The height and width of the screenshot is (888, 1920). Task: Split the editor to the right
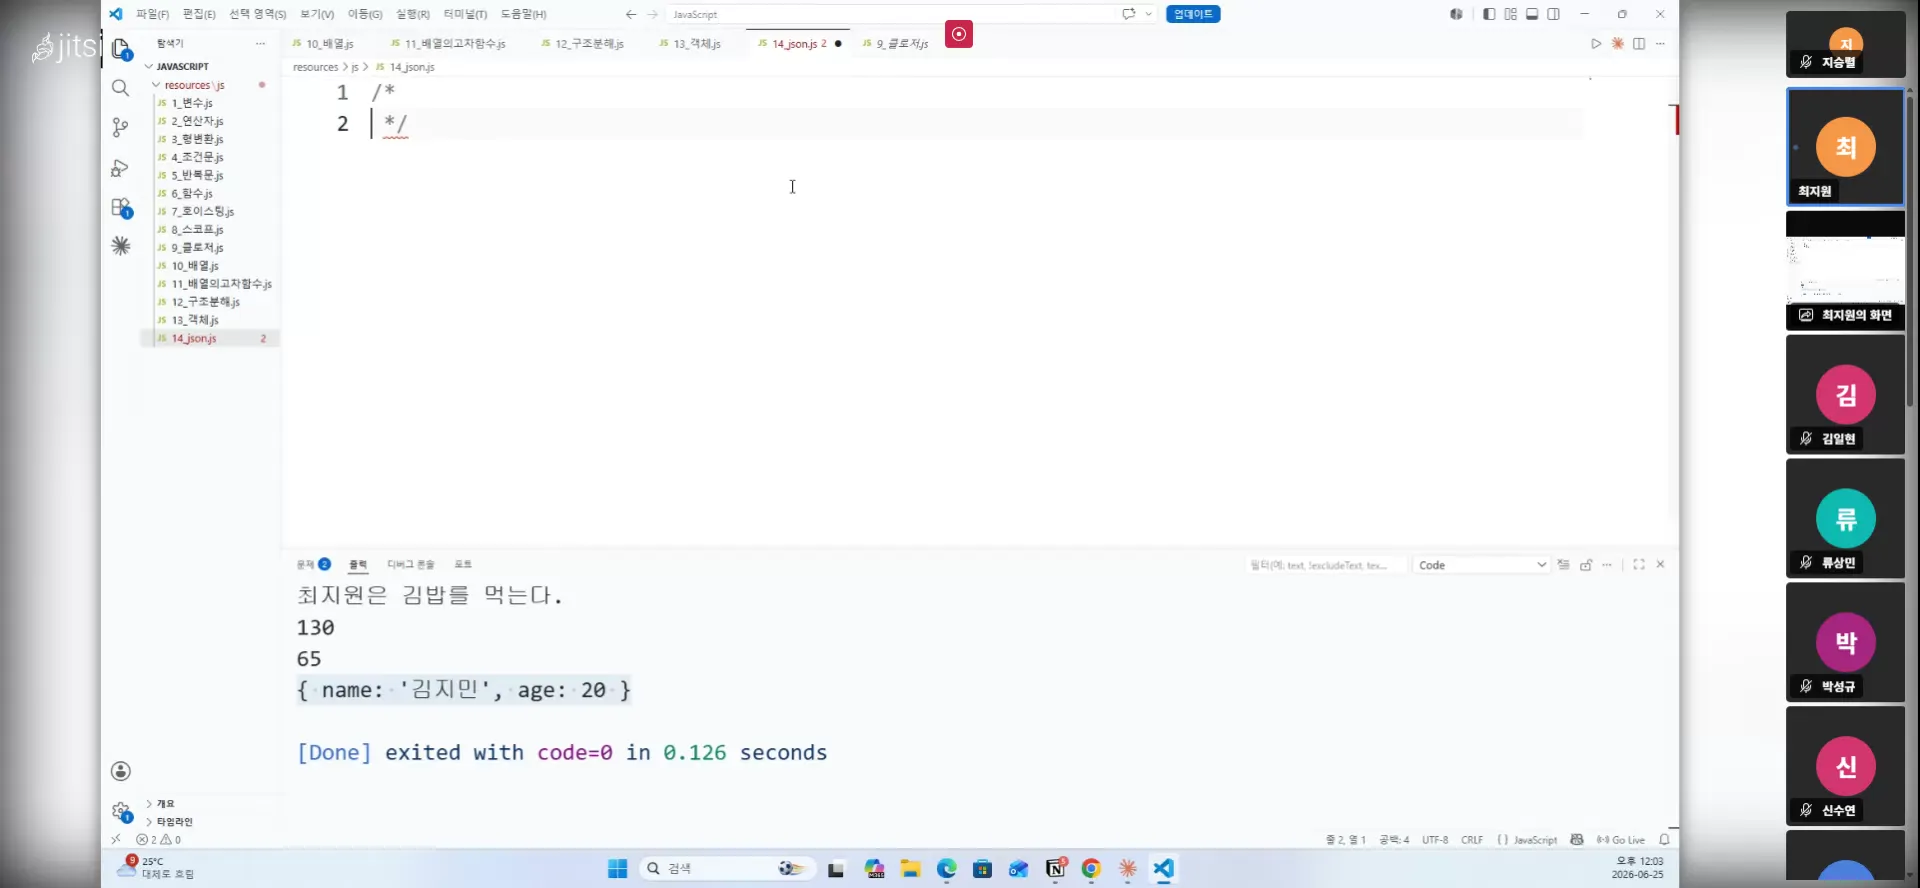pyautogui.click(x=1639, y=44)
